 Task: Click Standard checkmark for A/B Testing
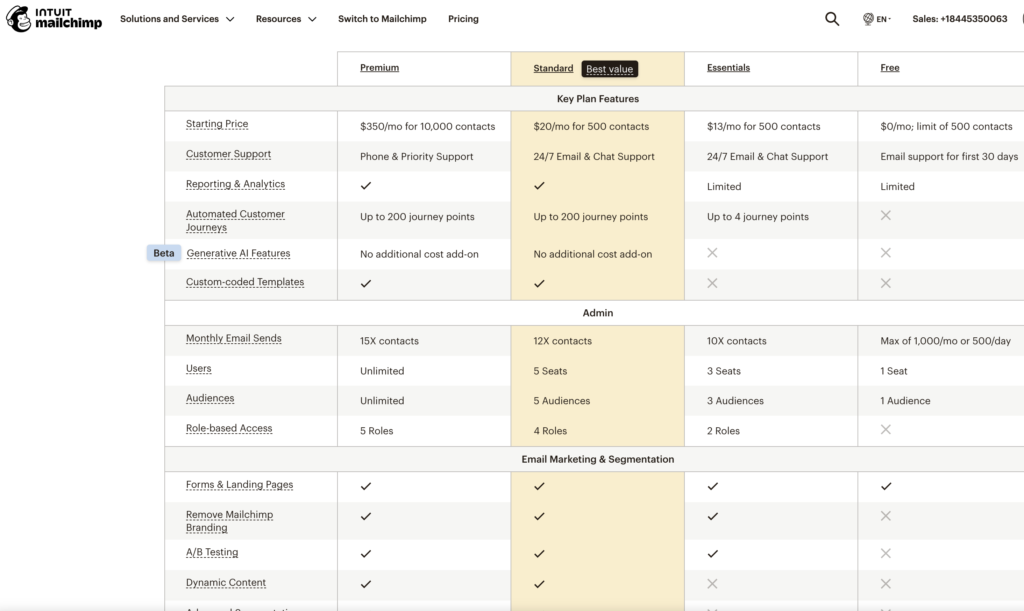[539, 554]
